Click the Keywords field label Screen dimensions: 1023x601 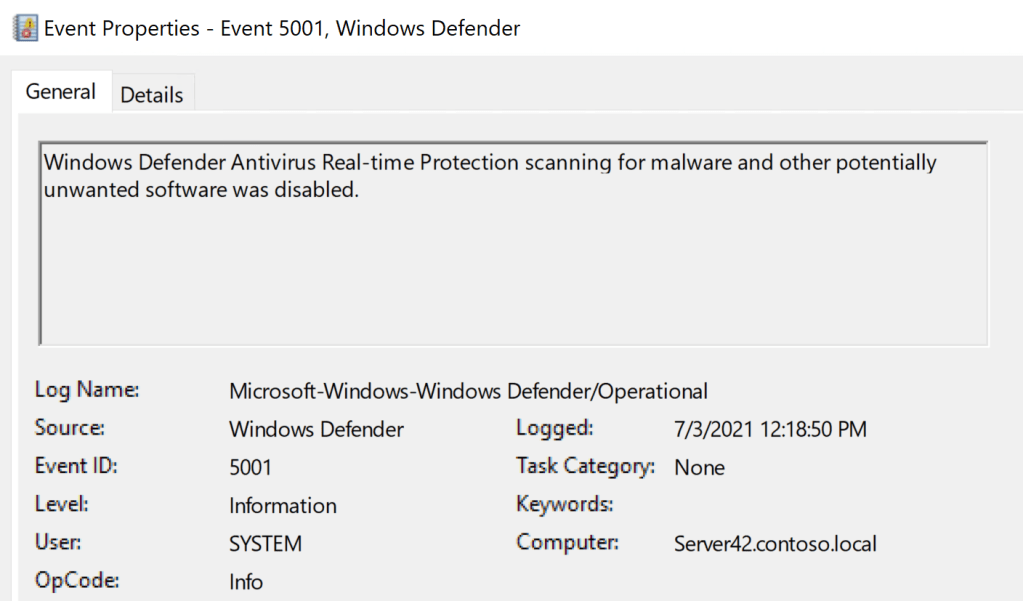(564, 504)
